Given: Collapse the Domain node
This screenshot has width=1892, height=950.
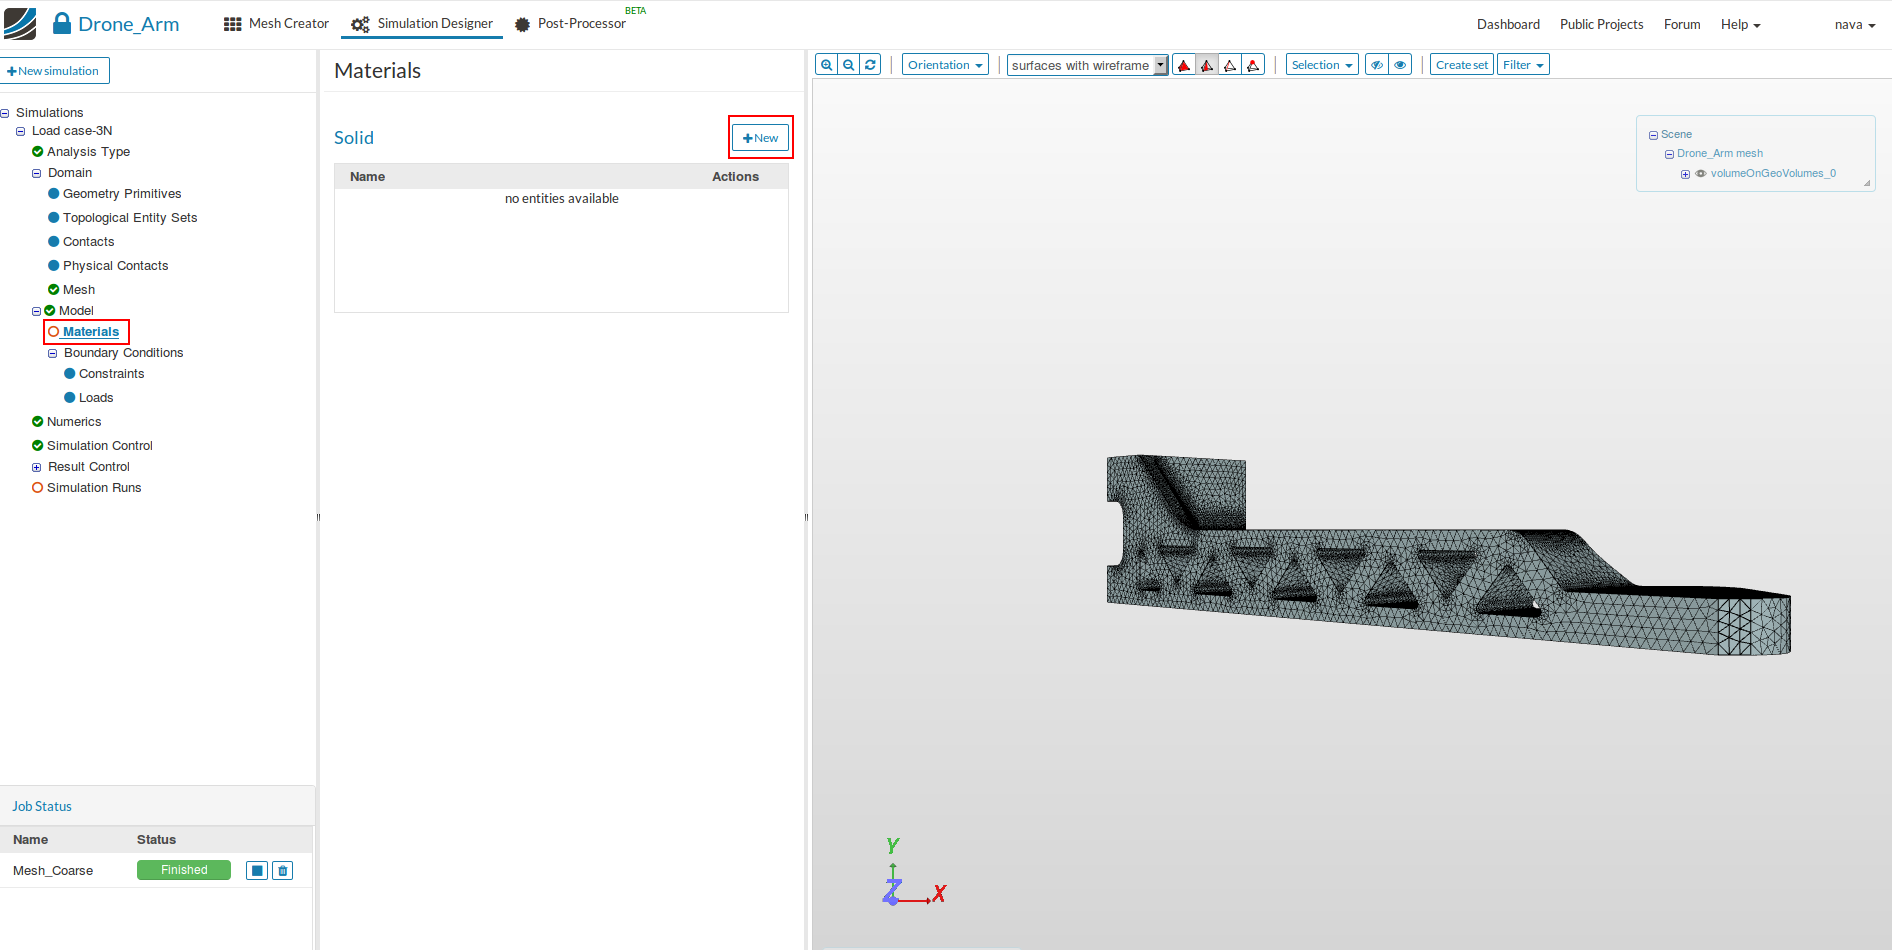Looking at the screenshot, I should pos(36,173).
